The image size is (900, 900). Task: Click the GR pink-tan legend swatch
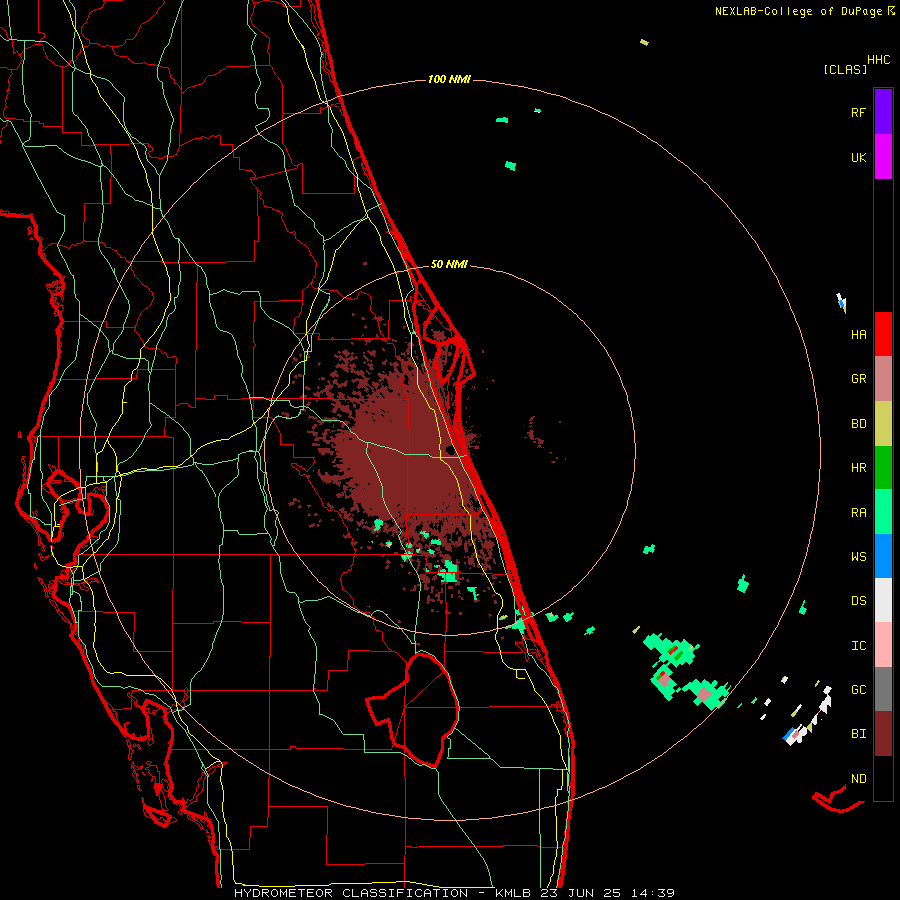[x=883, y=379]
